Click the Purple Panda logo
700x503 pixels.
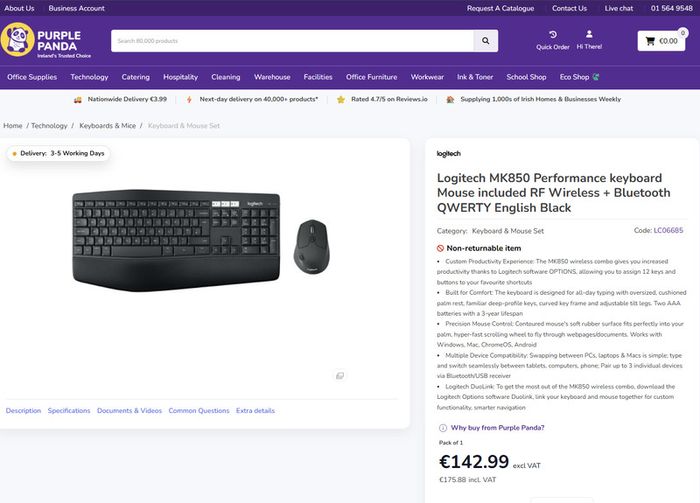pyautogui.click(x=46, y=41)
